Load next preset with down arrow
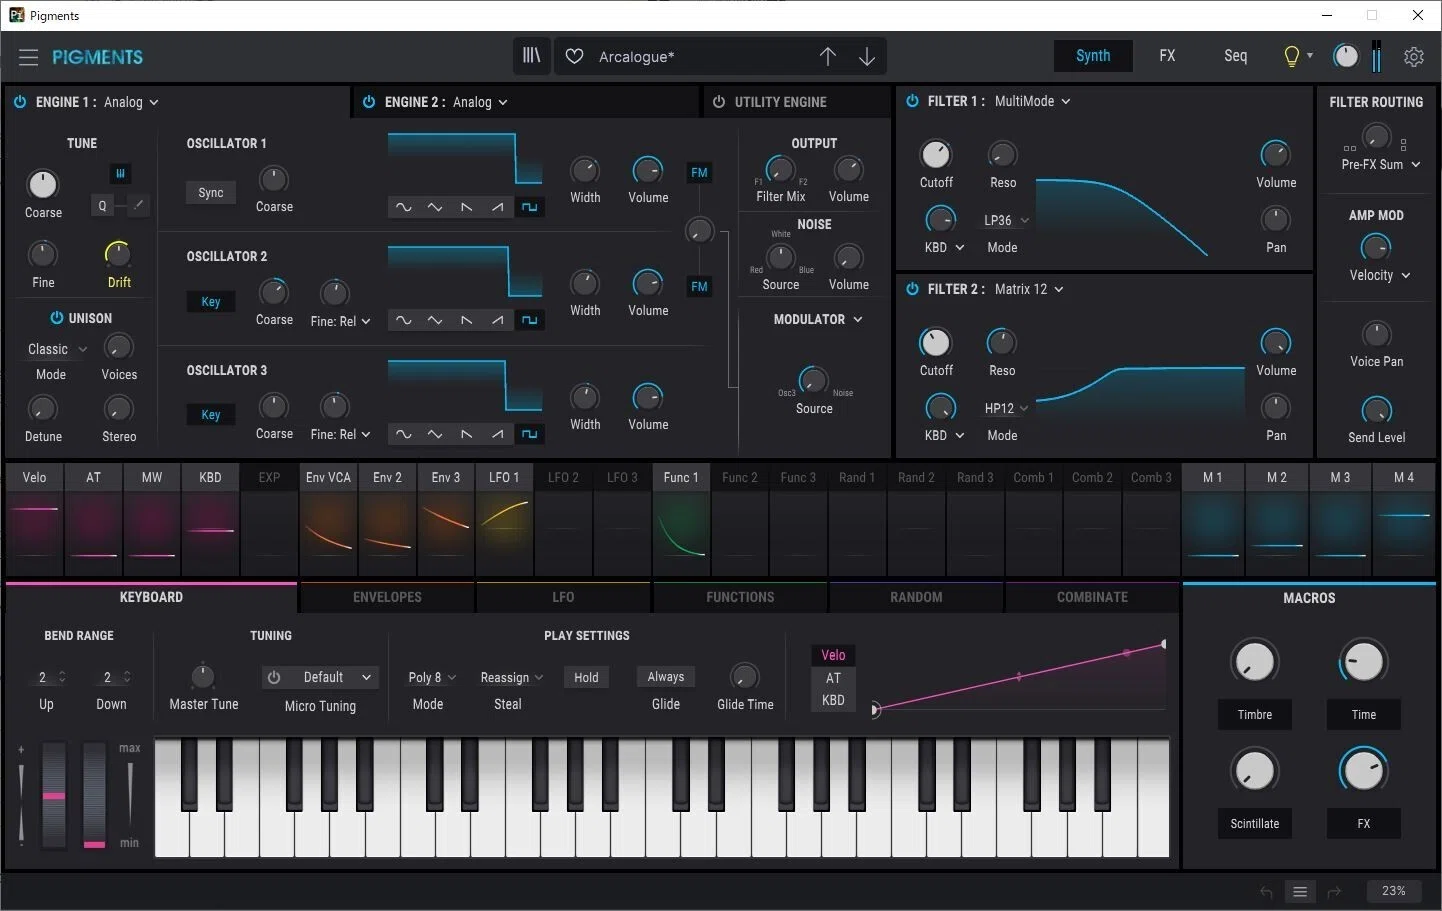 [867, 57]
